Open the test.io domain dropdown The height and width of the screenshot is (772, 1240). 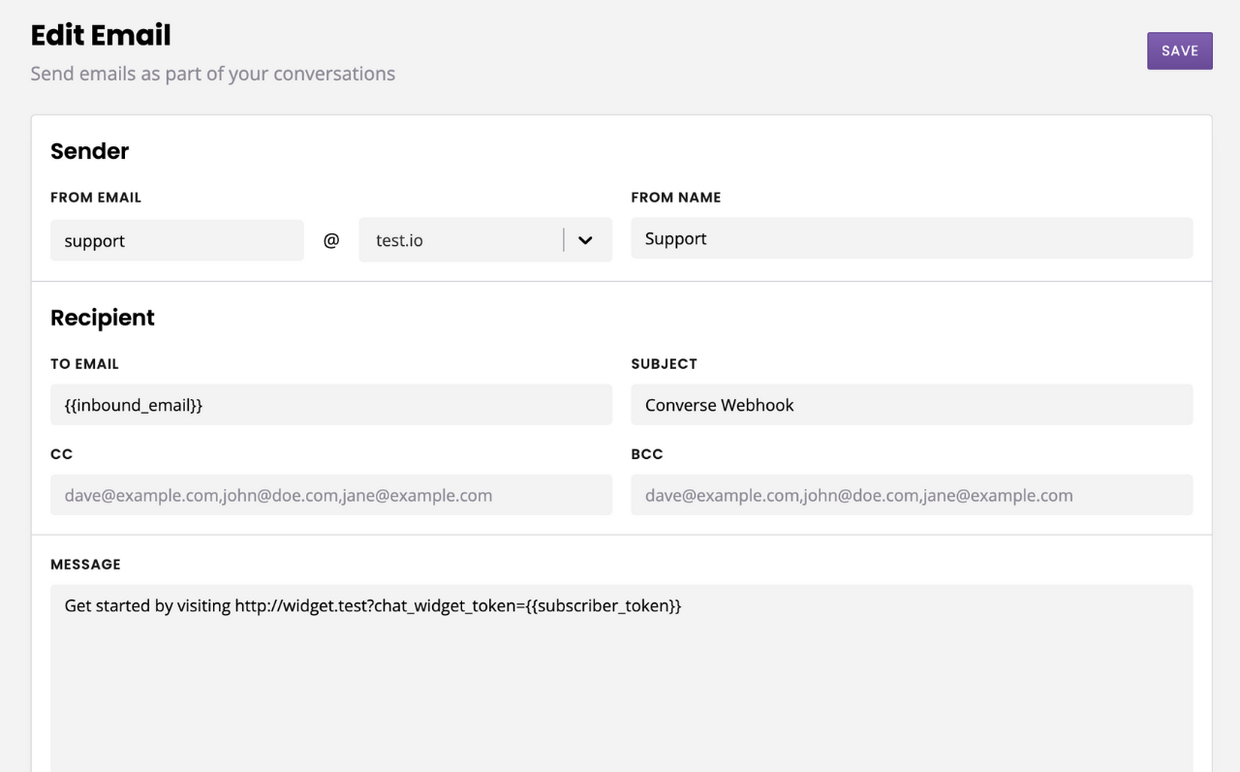coord(485,240)
